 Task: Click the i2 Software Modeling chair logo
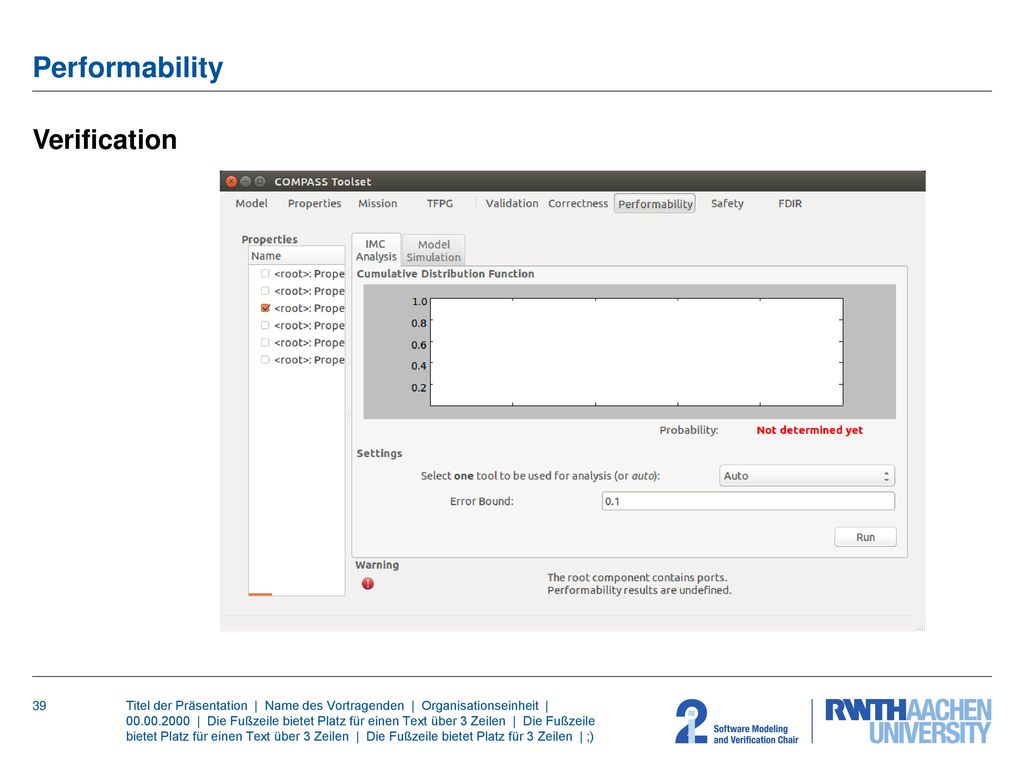(737, 722)
